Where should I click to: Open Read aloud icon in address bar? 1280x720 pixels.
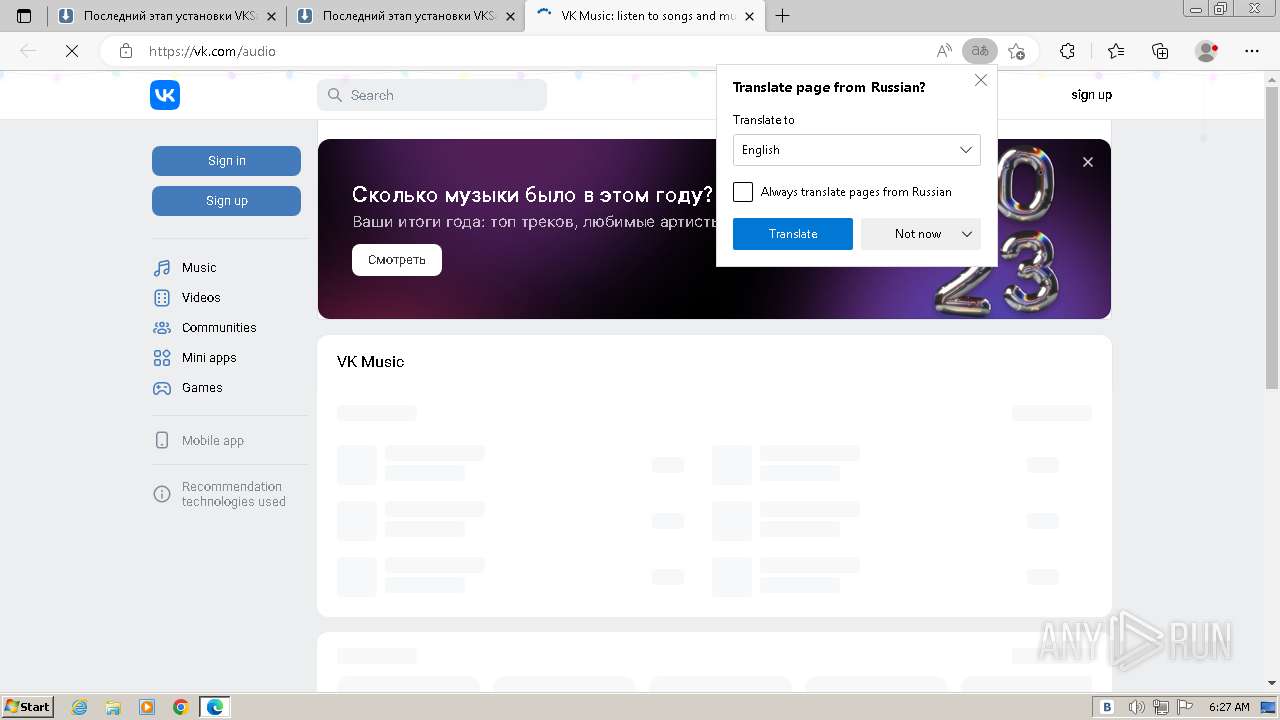[x=944, y=51]
